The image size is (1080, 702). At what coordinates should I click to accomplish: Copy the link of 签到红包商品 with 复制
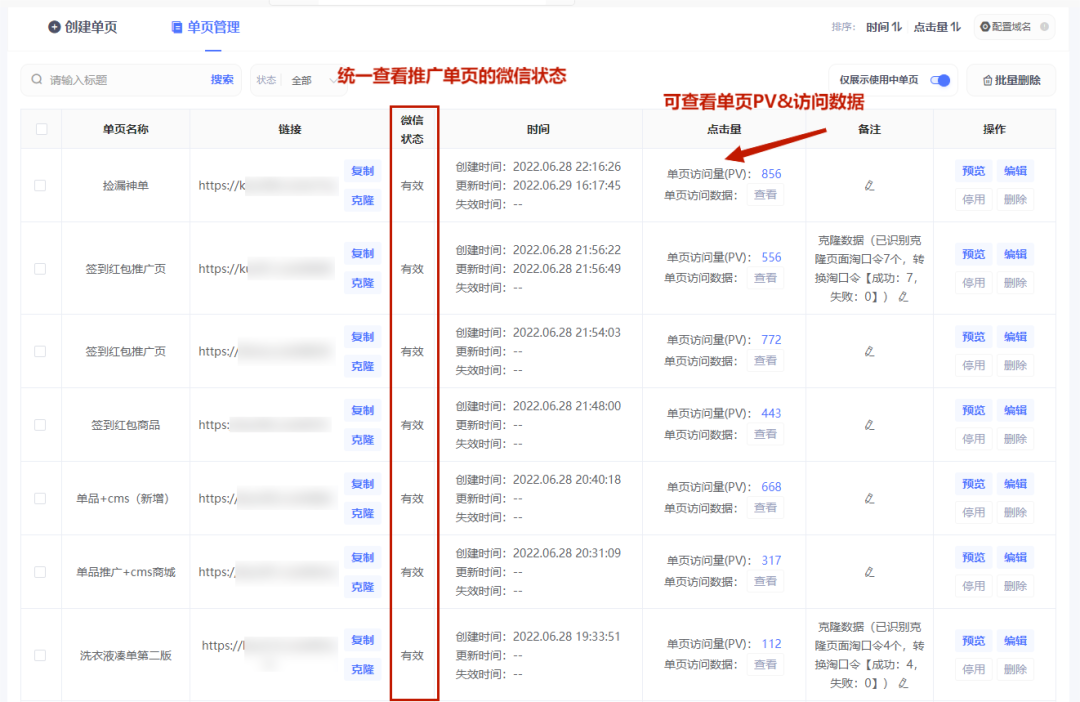coord(362,411)
